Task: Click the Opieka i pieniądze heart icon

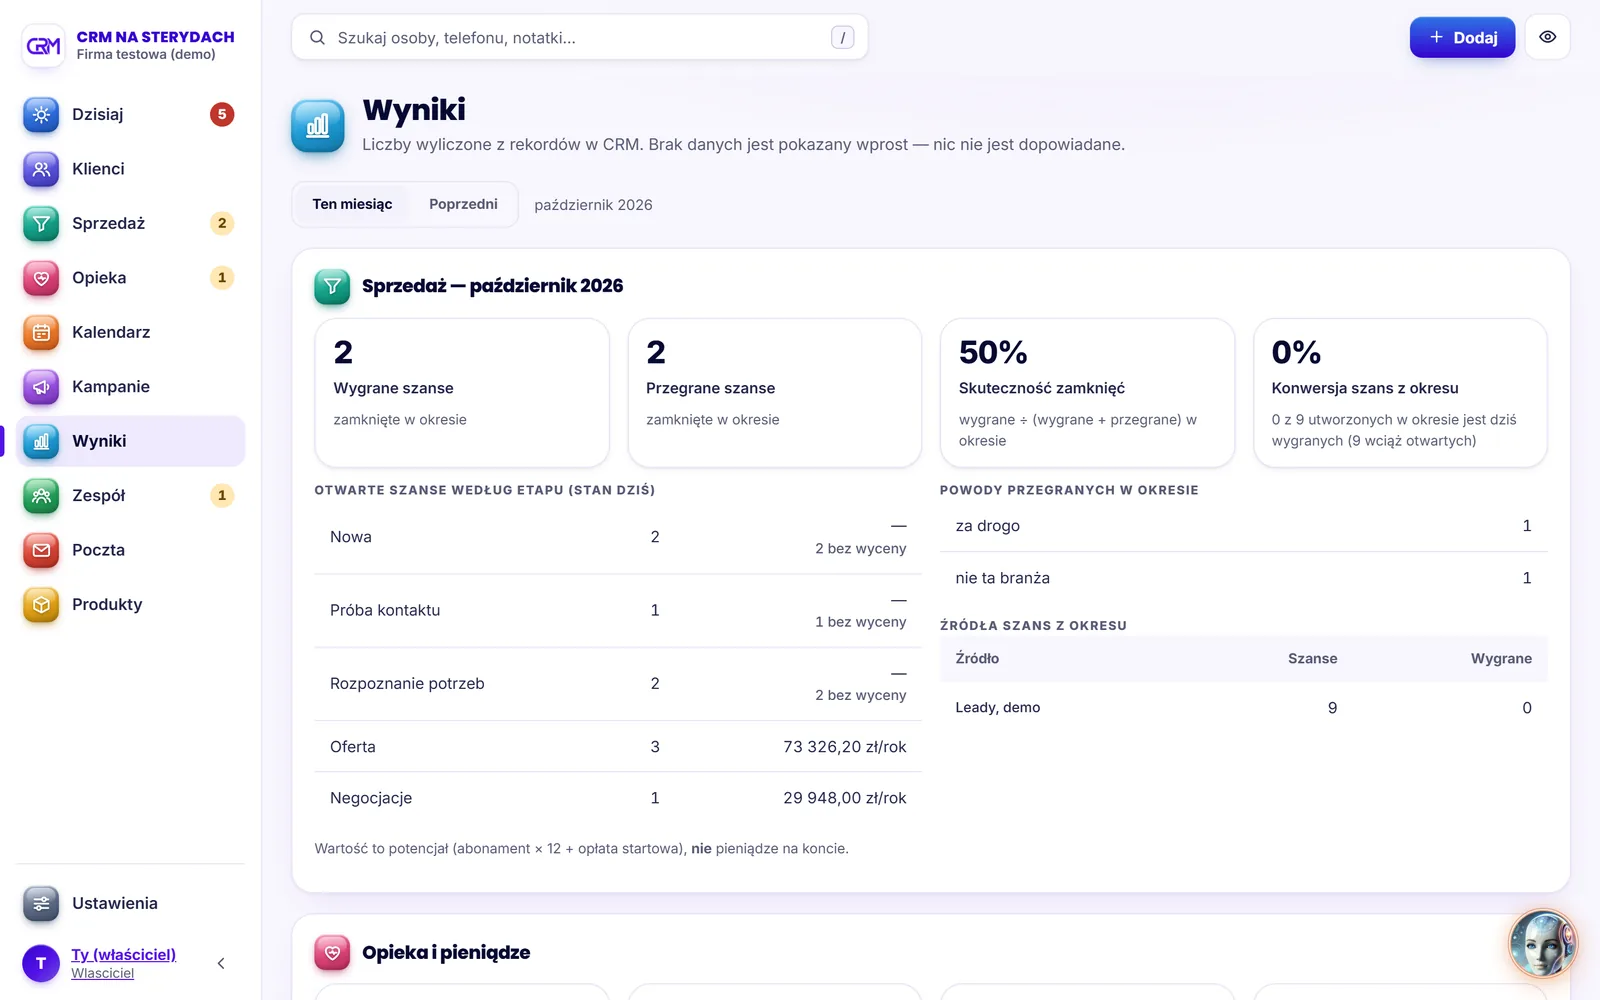Action: point(332,953)
